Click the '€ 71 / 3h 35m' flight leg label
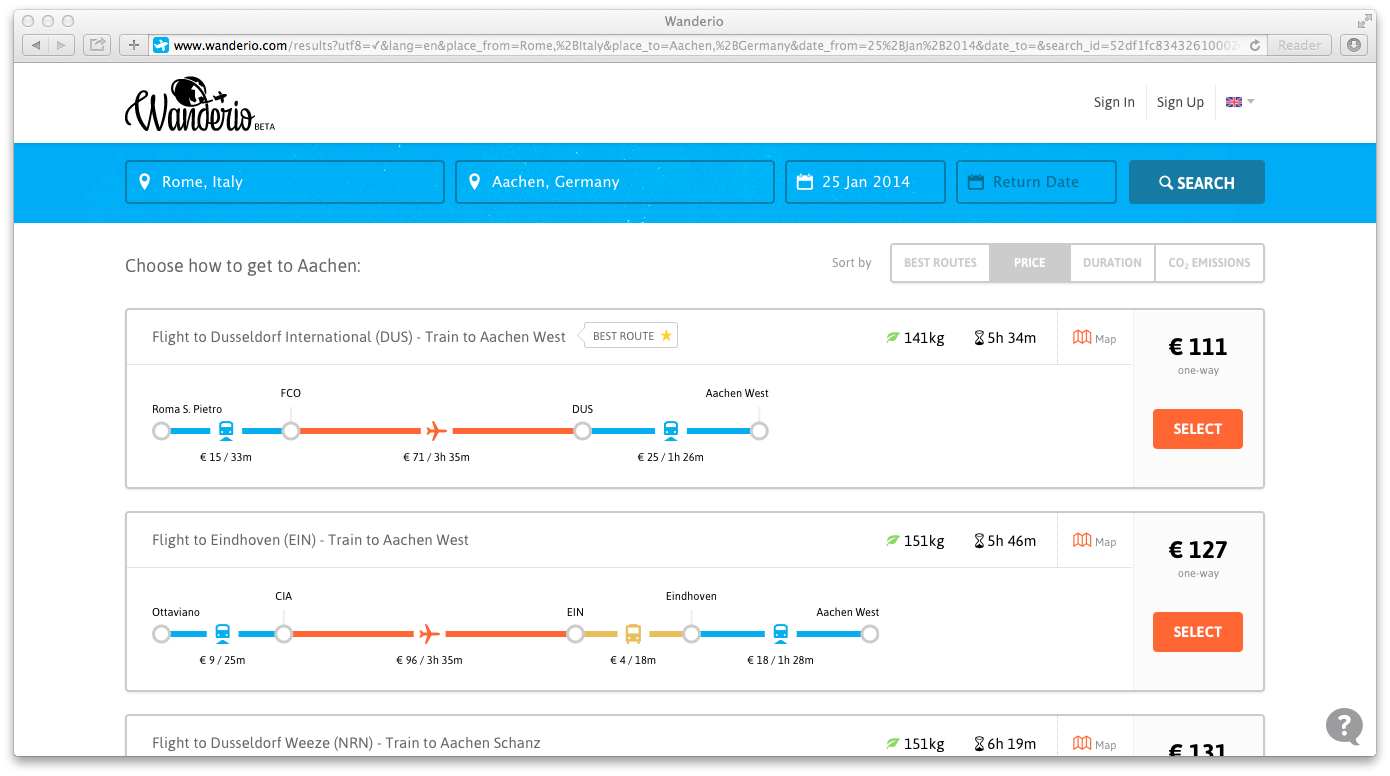The height and width of the screenshot is (776, 1390). (436, 457)
